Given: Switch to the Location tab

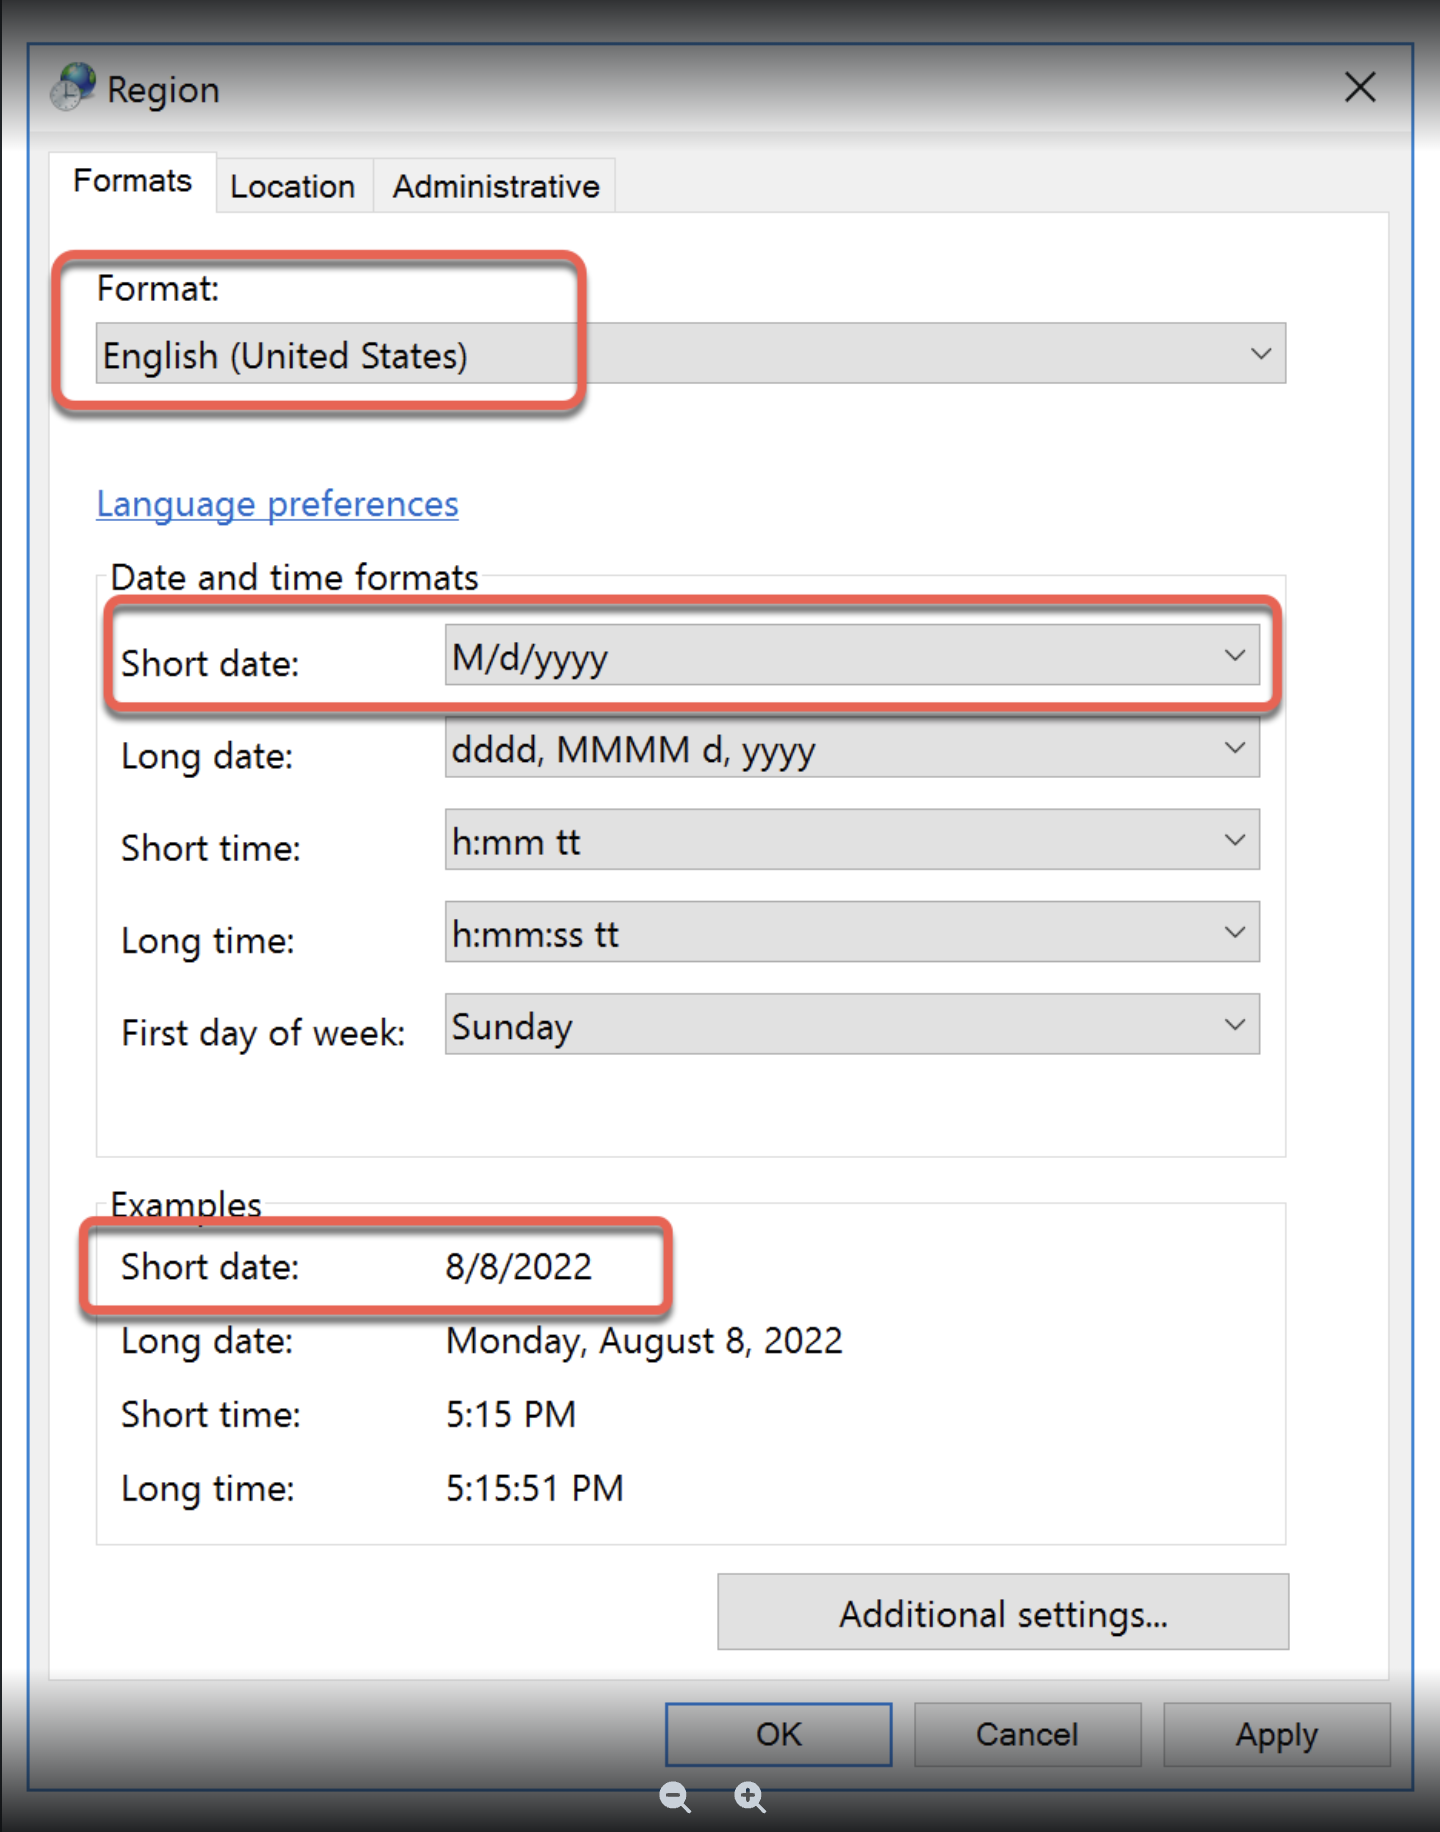Looking at the screenshot, I should click(x=293, y=186).
